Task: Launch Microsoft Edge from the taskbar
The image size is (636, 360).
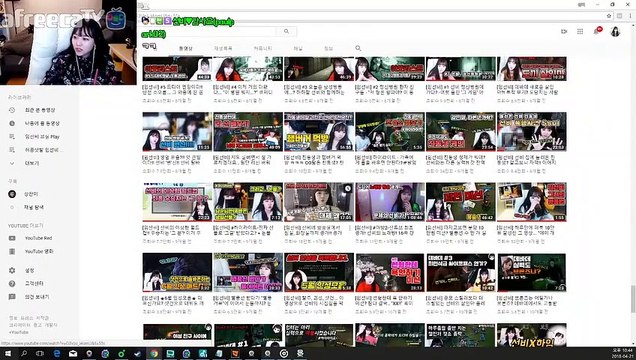Action: coord(57,354)
